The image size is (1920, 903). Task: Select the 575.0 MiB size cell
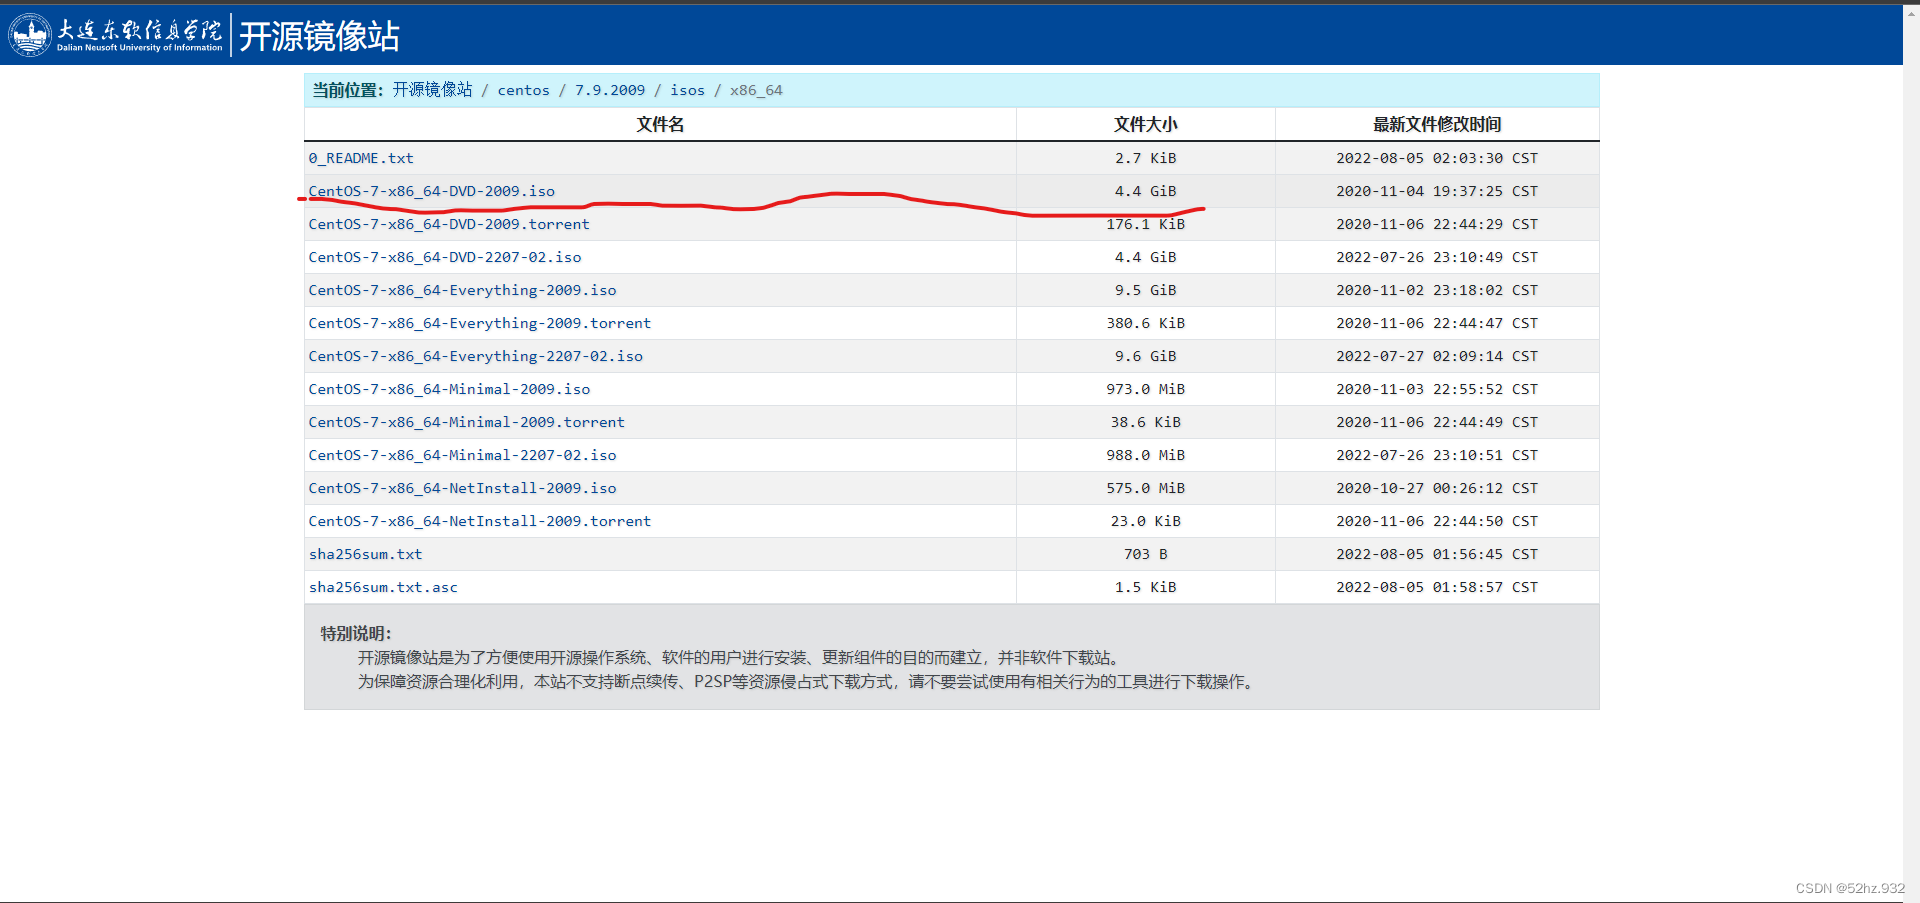(x=1146, y=488)
